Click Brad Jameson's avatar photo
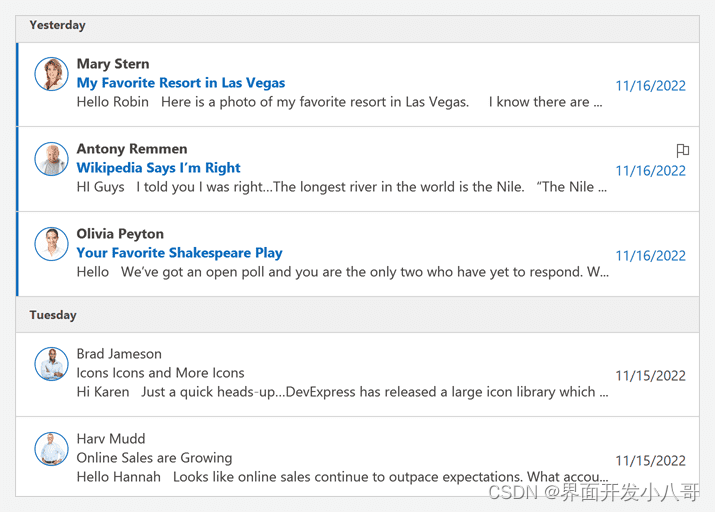The image size is (715, 512). [51, 364]
